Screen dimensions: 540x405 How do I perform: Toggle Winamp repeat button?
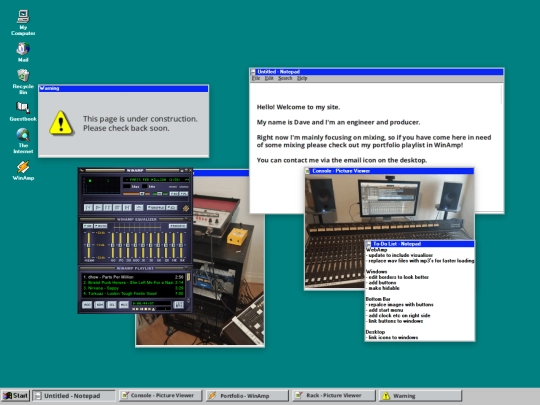pos(172,208)
